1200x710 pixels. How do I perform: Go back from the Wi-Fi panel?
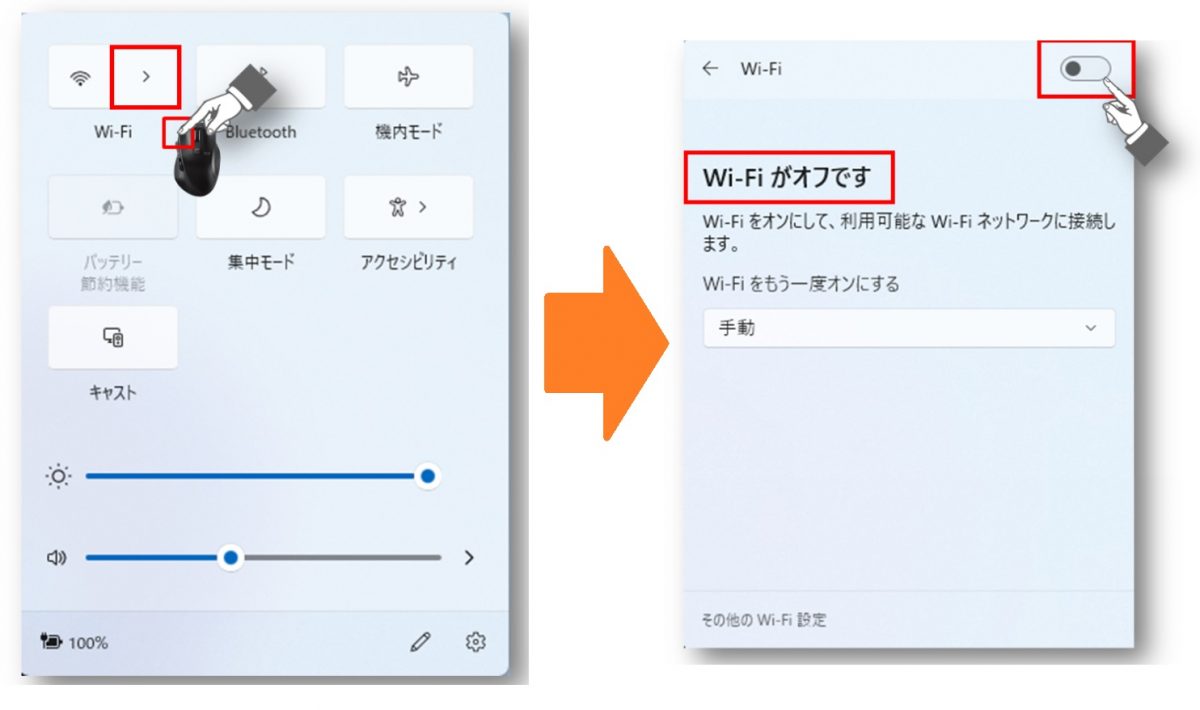pyautogui.click(x=711, y=68)
